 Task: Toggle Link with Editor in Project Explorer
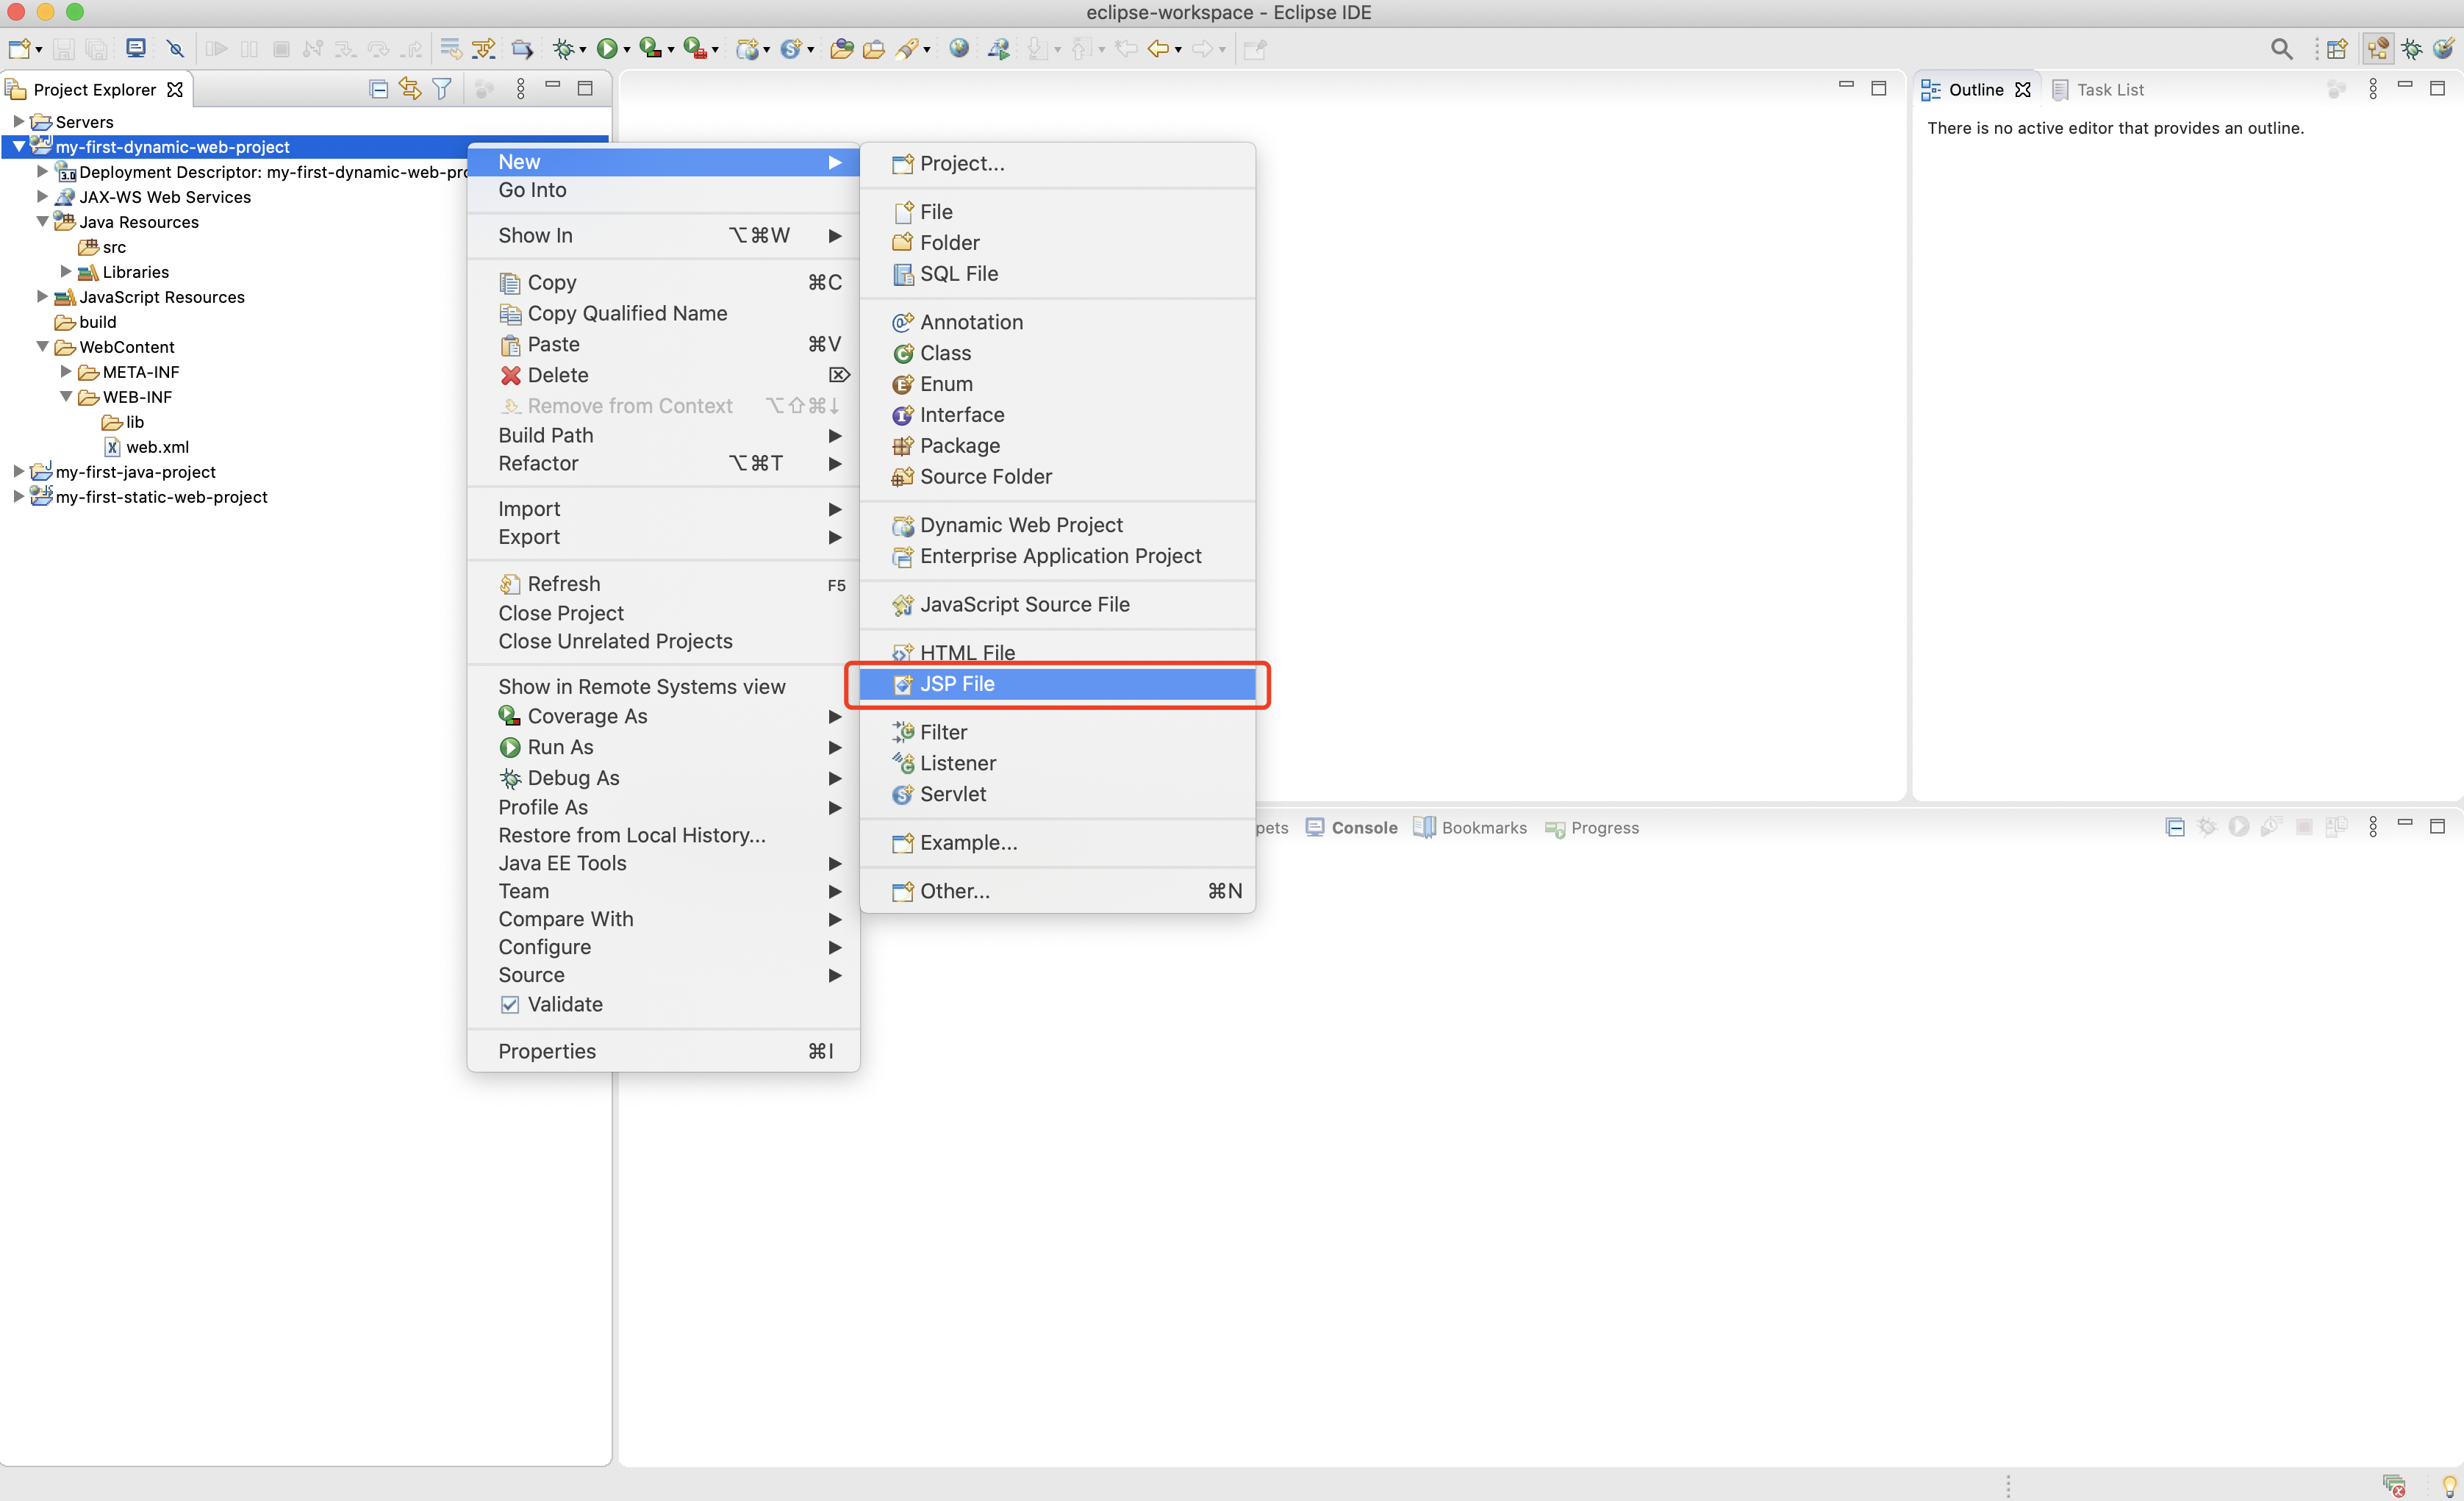tap(410, 89)
